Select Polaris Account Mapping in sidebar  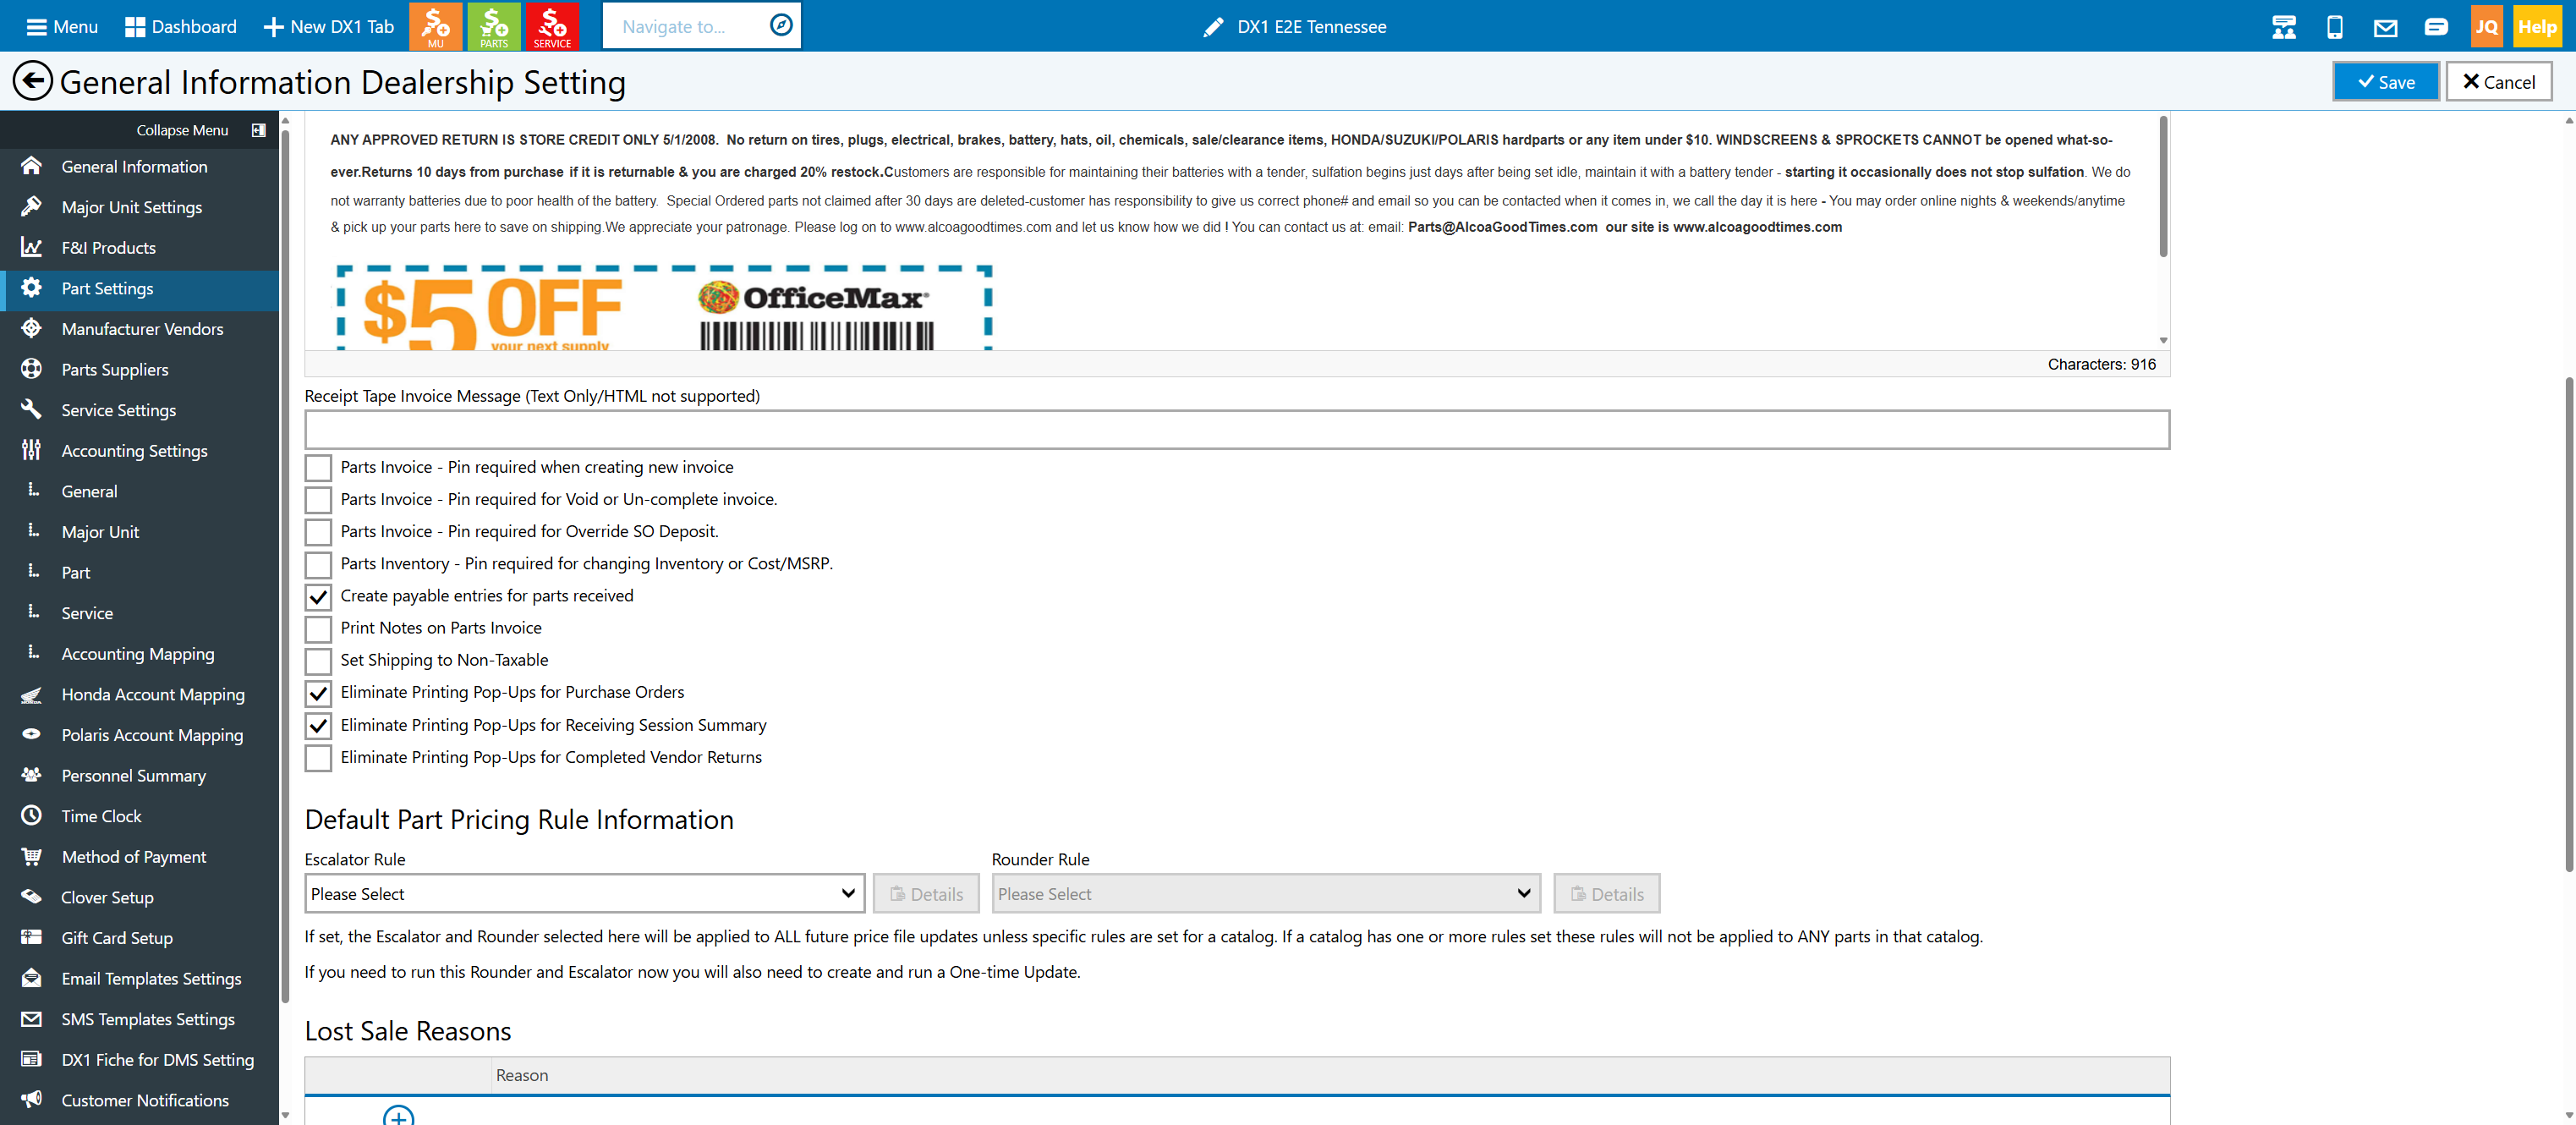[x=152, y=735]
